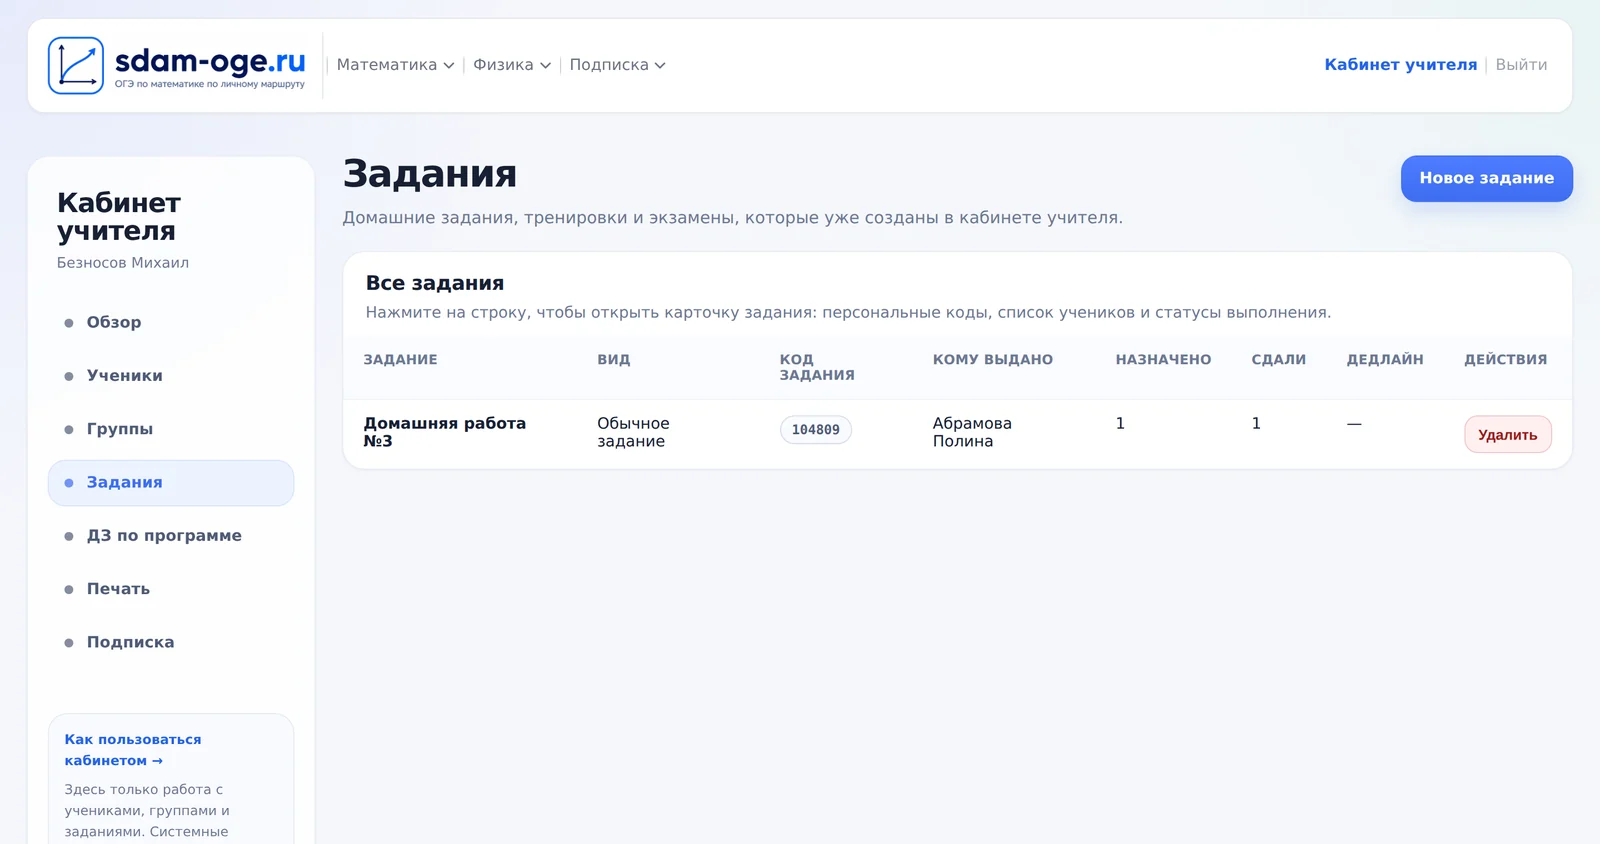Click assignment code 104809 badge
This screenshot has height=844, width=1600.
coord(816,430)
